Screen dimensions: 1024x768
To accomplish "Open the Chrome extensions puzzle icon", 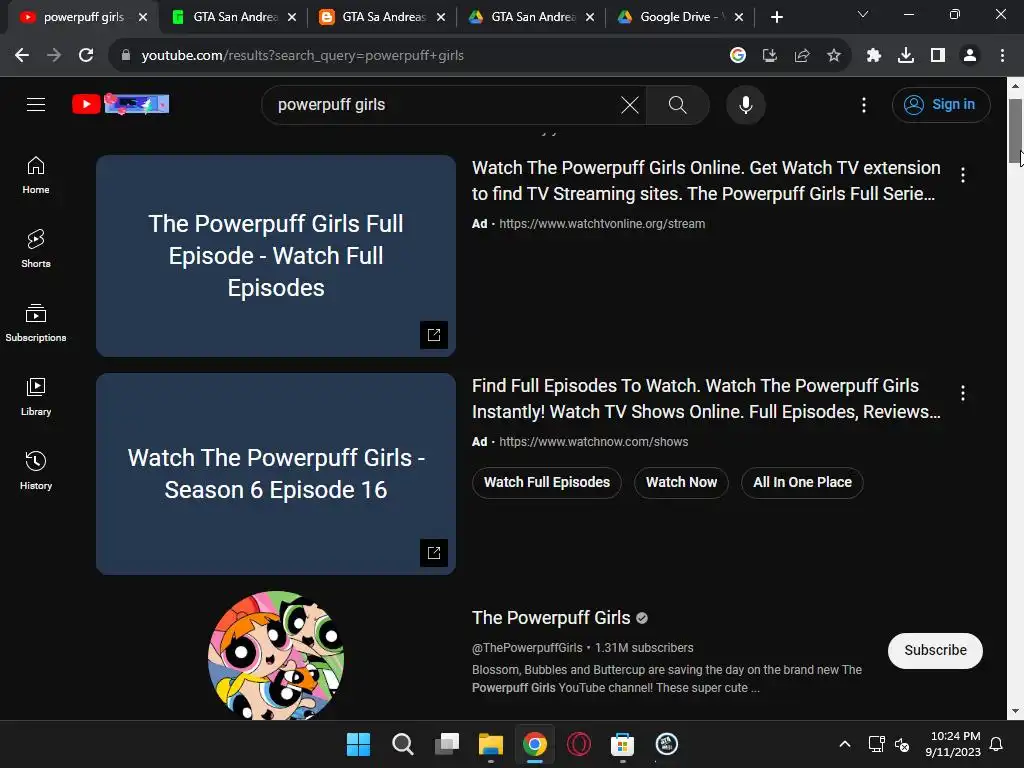I will click(874, 56).
